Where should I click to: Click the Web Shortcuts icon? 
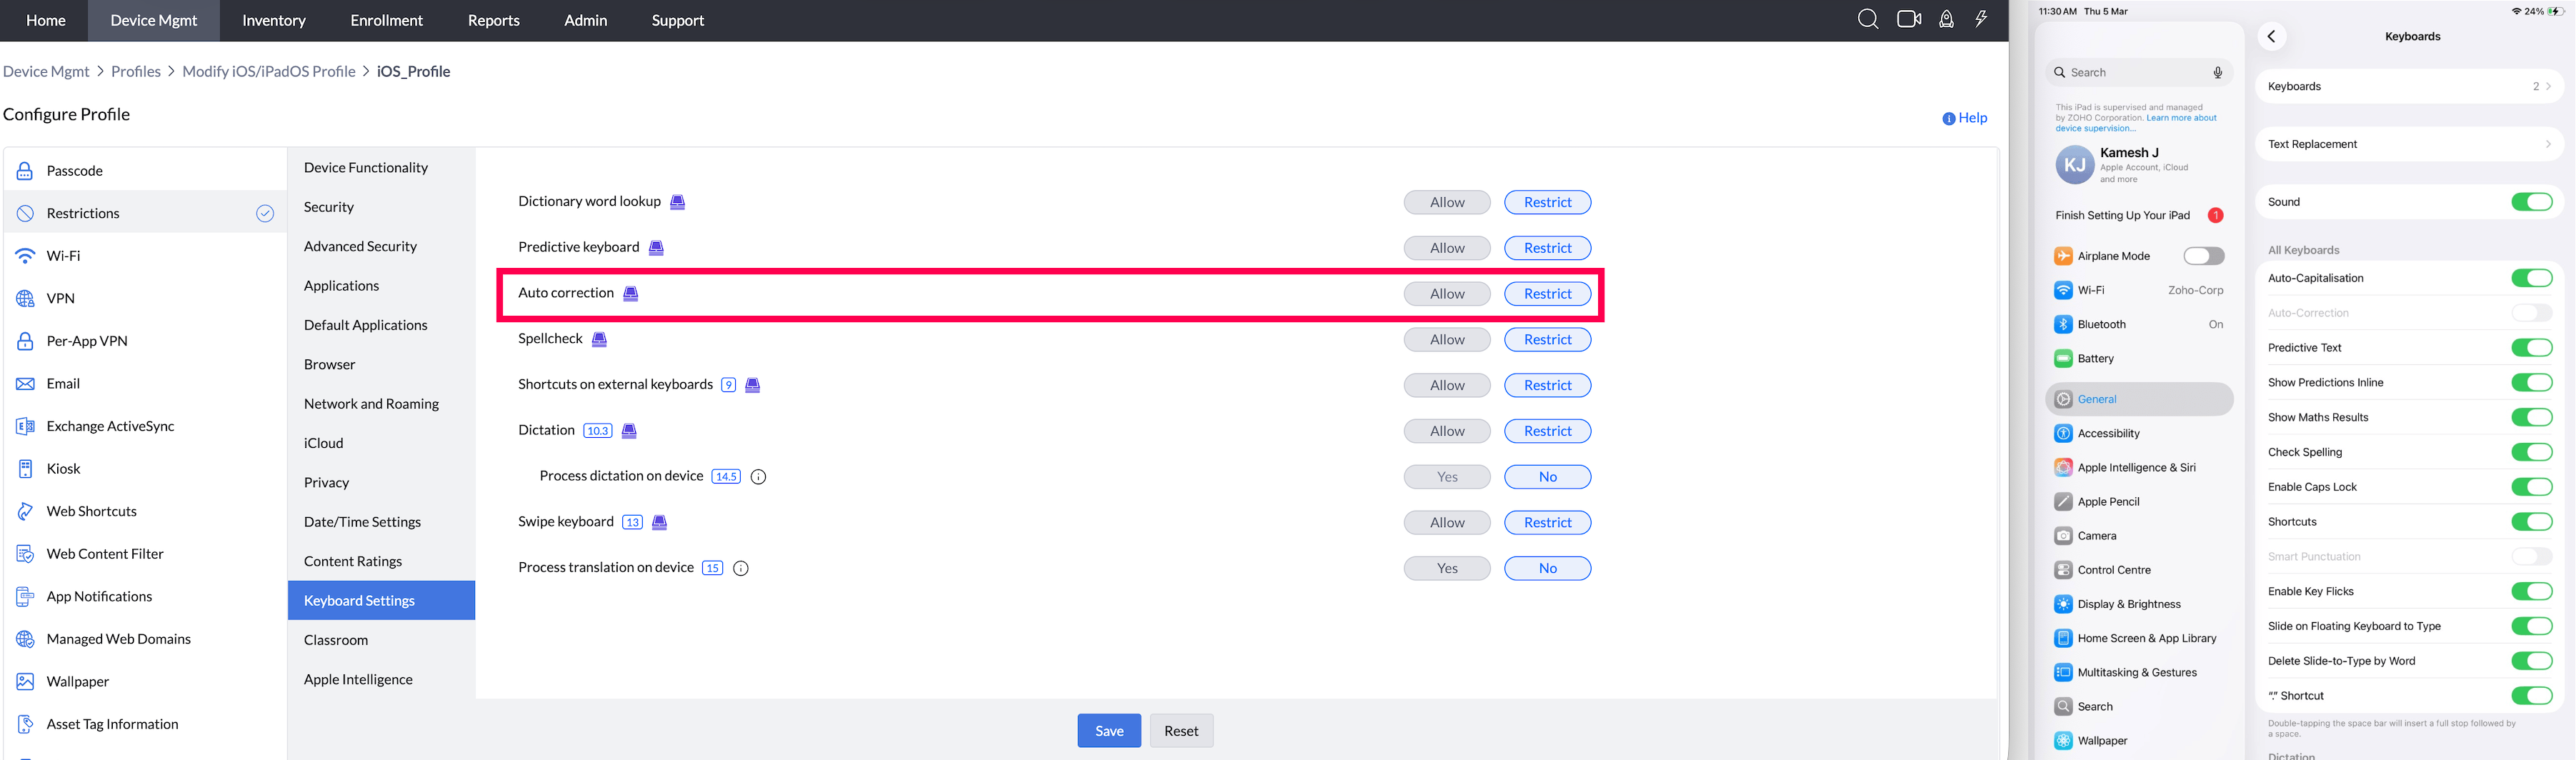tap(25, 511)
